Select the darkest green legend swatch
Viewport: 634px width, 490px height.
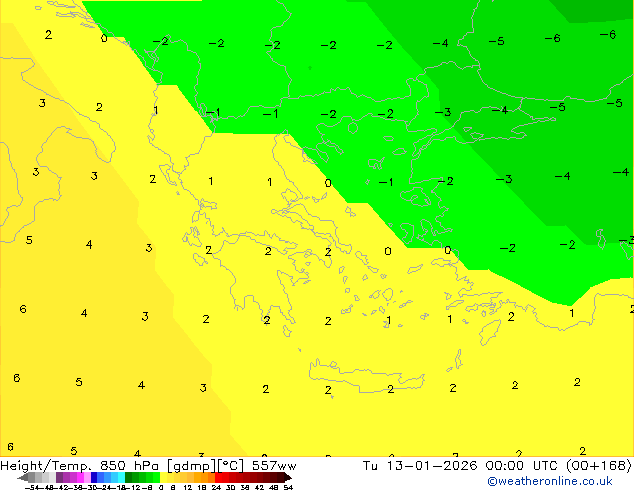point(129,477)
